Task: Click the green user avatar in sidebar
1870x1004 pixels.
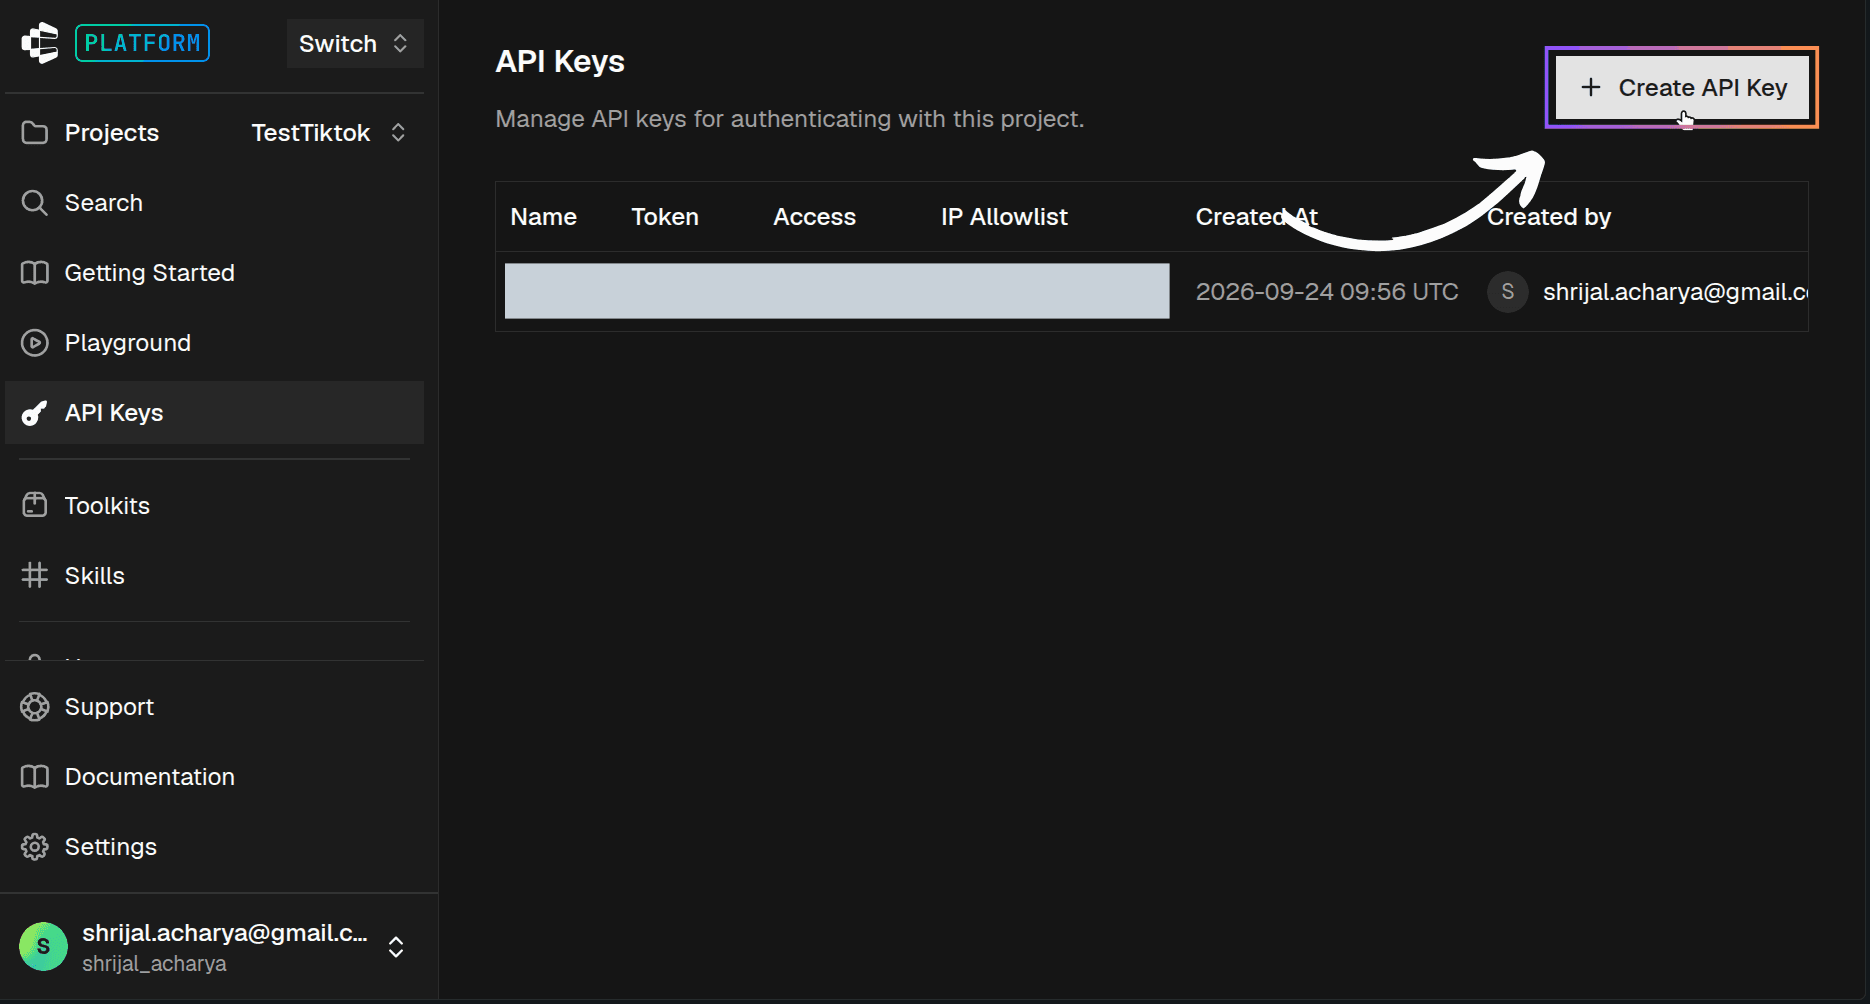Action: point(43,946)
